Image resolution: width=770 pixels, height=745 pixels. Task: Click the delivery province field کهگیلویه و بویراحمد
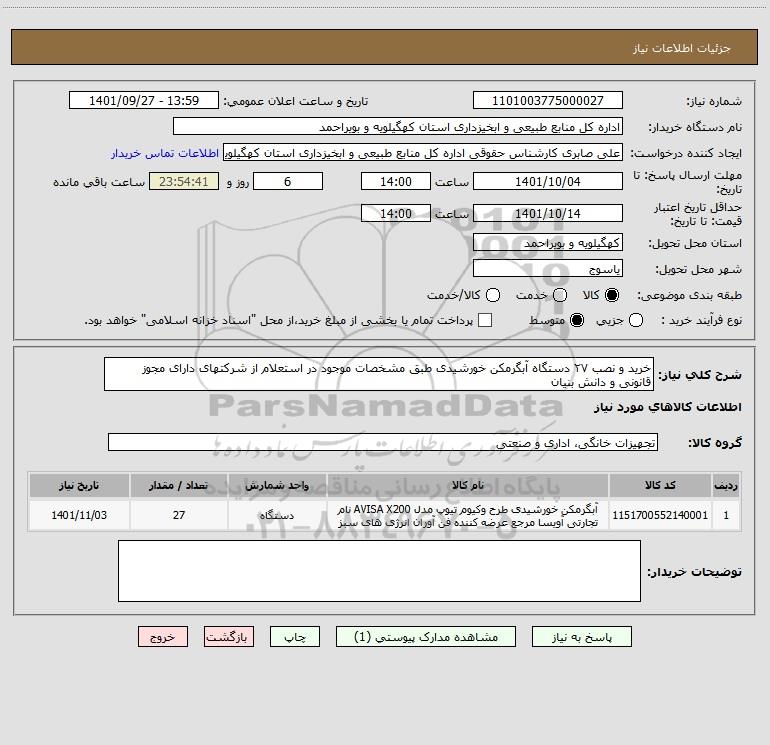(548, 243)
